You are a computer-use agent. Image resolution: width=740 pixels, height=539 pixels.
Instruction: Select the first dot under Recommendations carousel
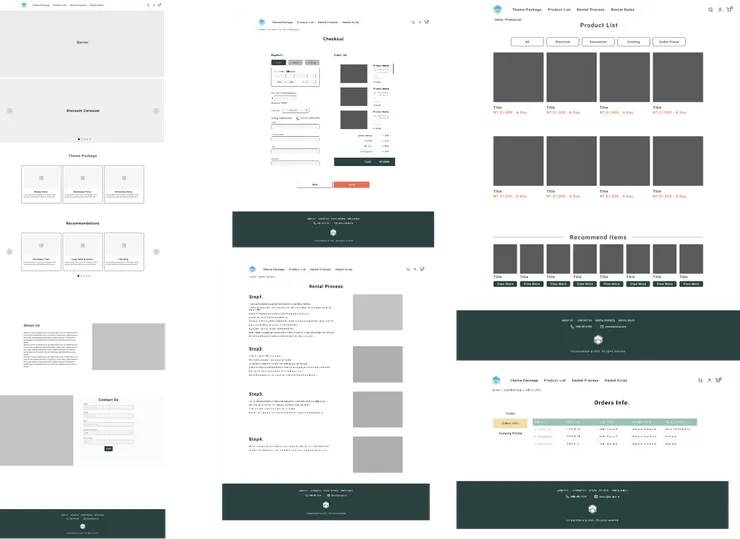tap(78, 276)
